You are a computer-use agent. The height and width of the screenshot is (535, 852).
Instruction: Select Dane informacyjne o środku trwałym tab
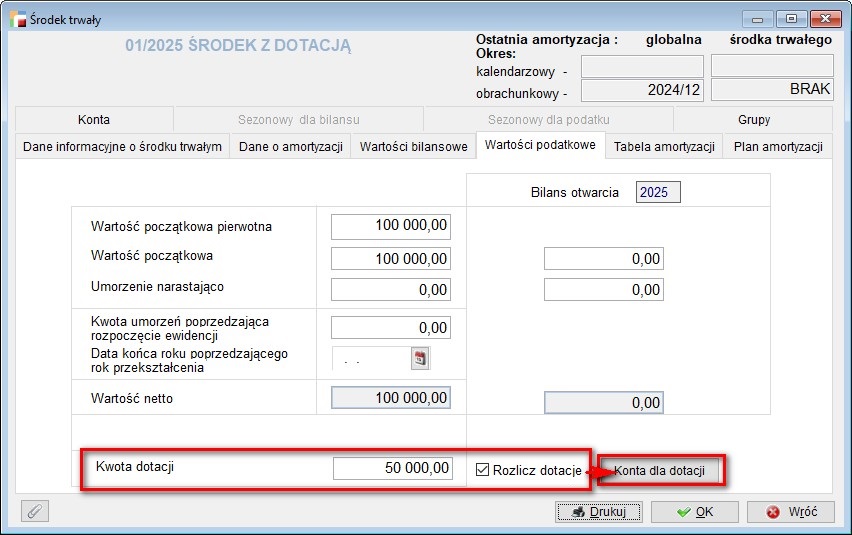coord(122,147)
